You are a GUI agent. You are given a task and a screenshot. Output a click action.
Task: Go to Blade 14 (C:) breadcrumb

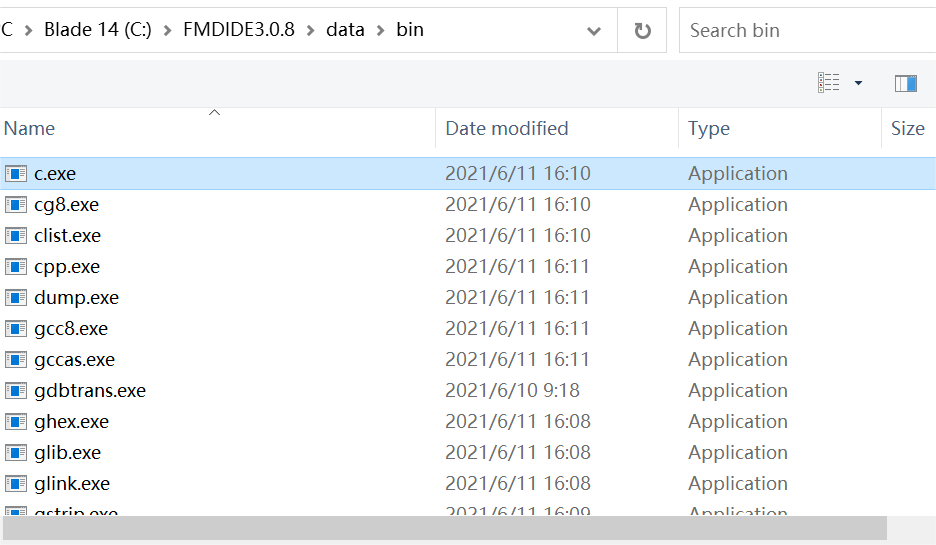pyautogui.click(x=97, y=30)
